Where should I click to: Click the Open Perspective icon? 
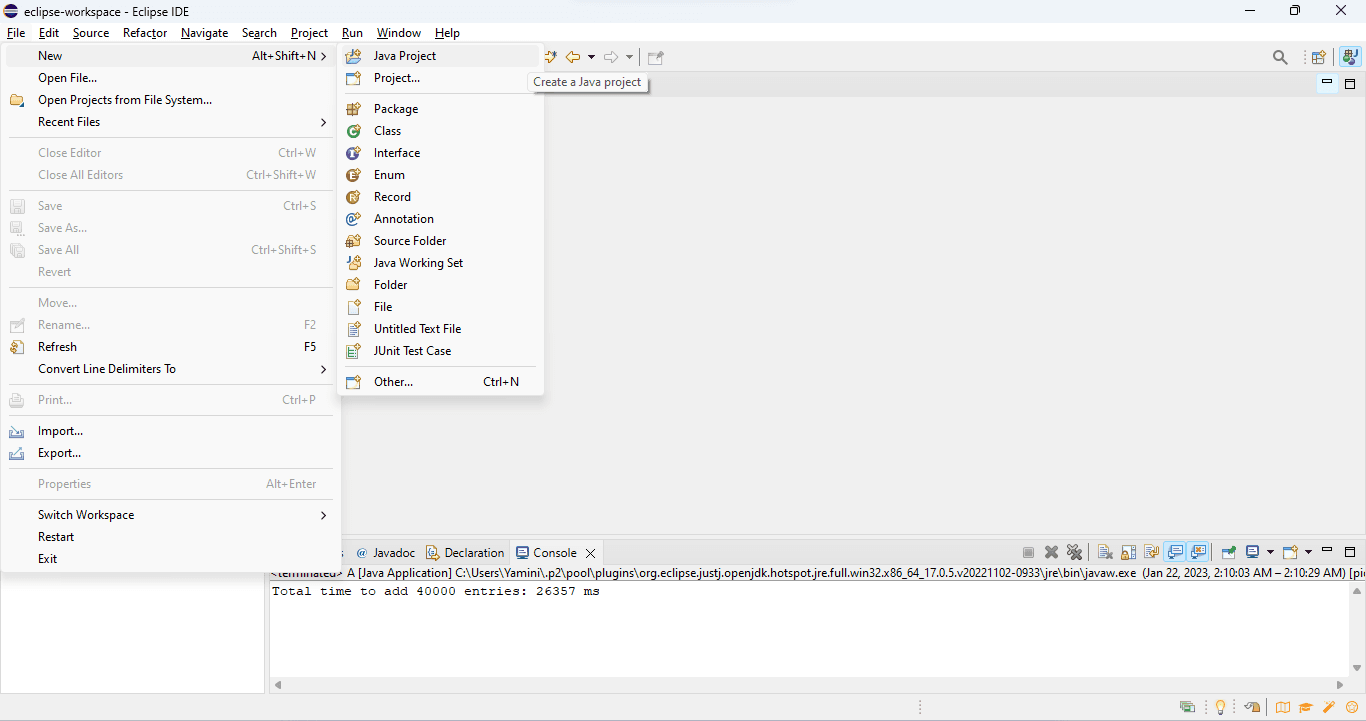click(x=1319, y=57)
